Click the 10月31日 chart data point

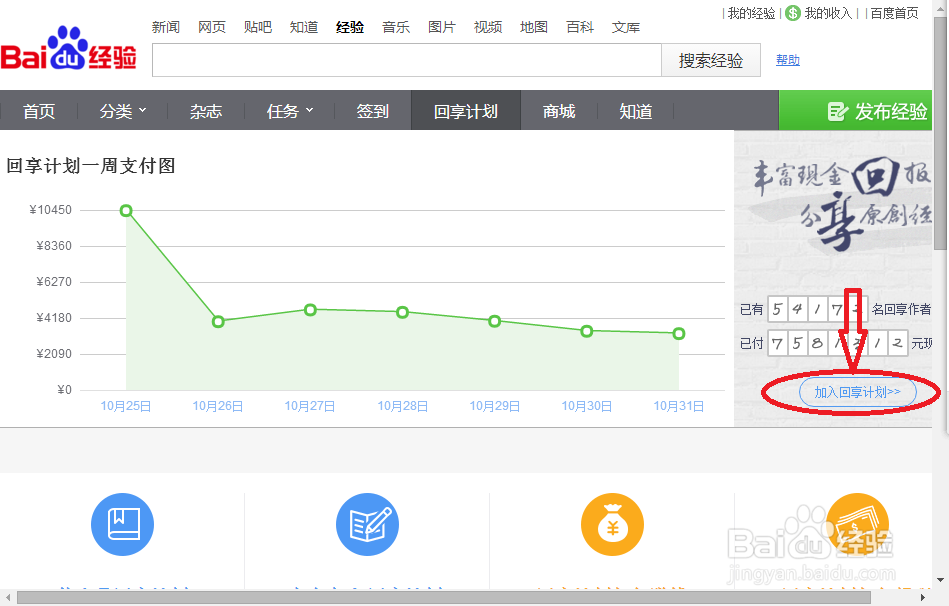click(x=679, y=334)
